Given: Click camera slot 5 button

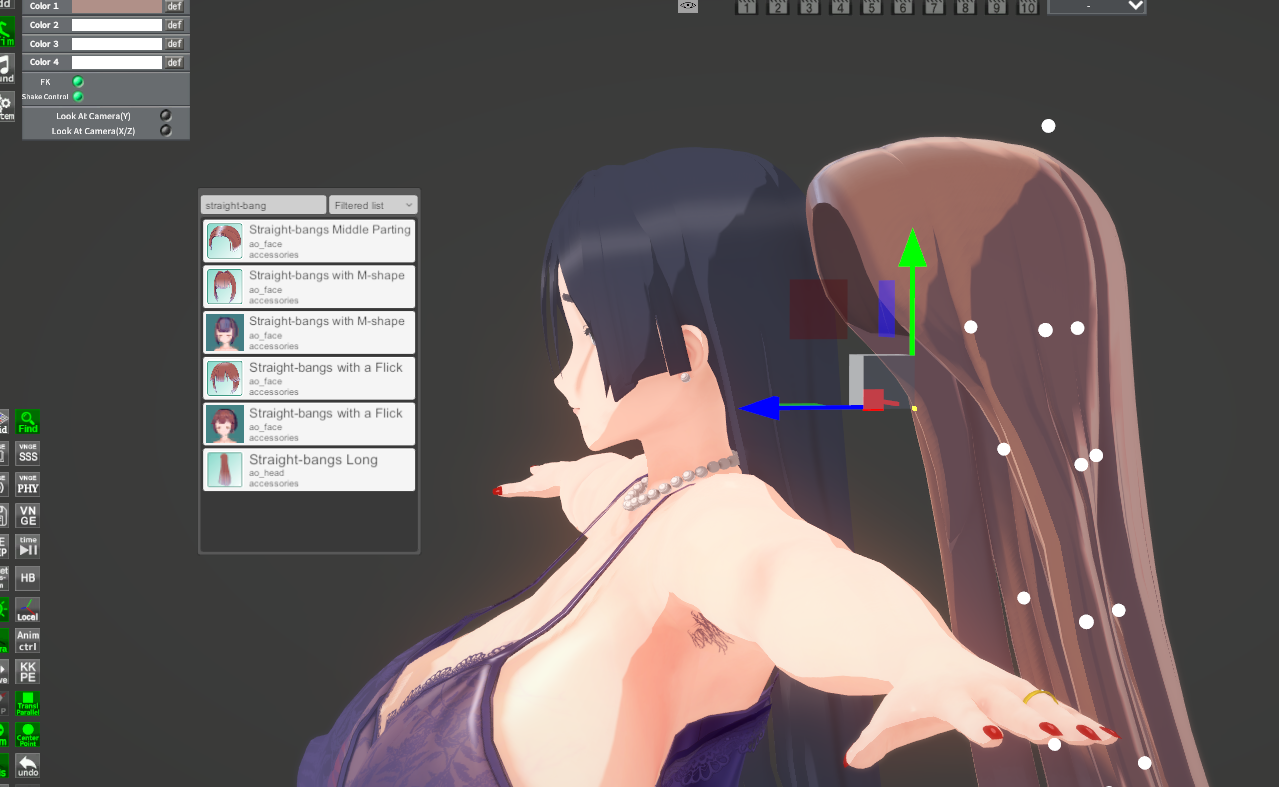Looking at the screenshot, I should tap(871, 7).
